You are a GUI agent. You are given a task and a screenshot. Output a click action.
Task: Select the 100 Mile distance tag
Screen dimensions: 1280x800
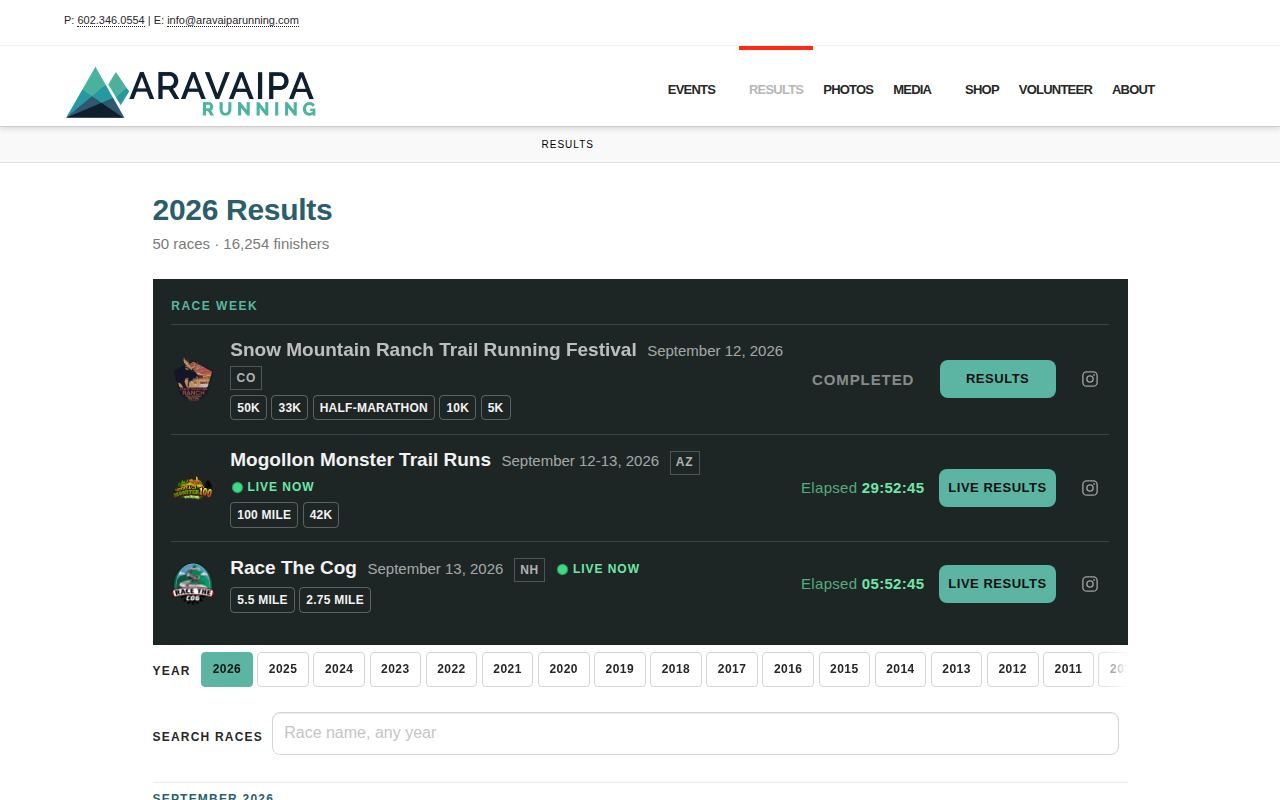[264, 515]
